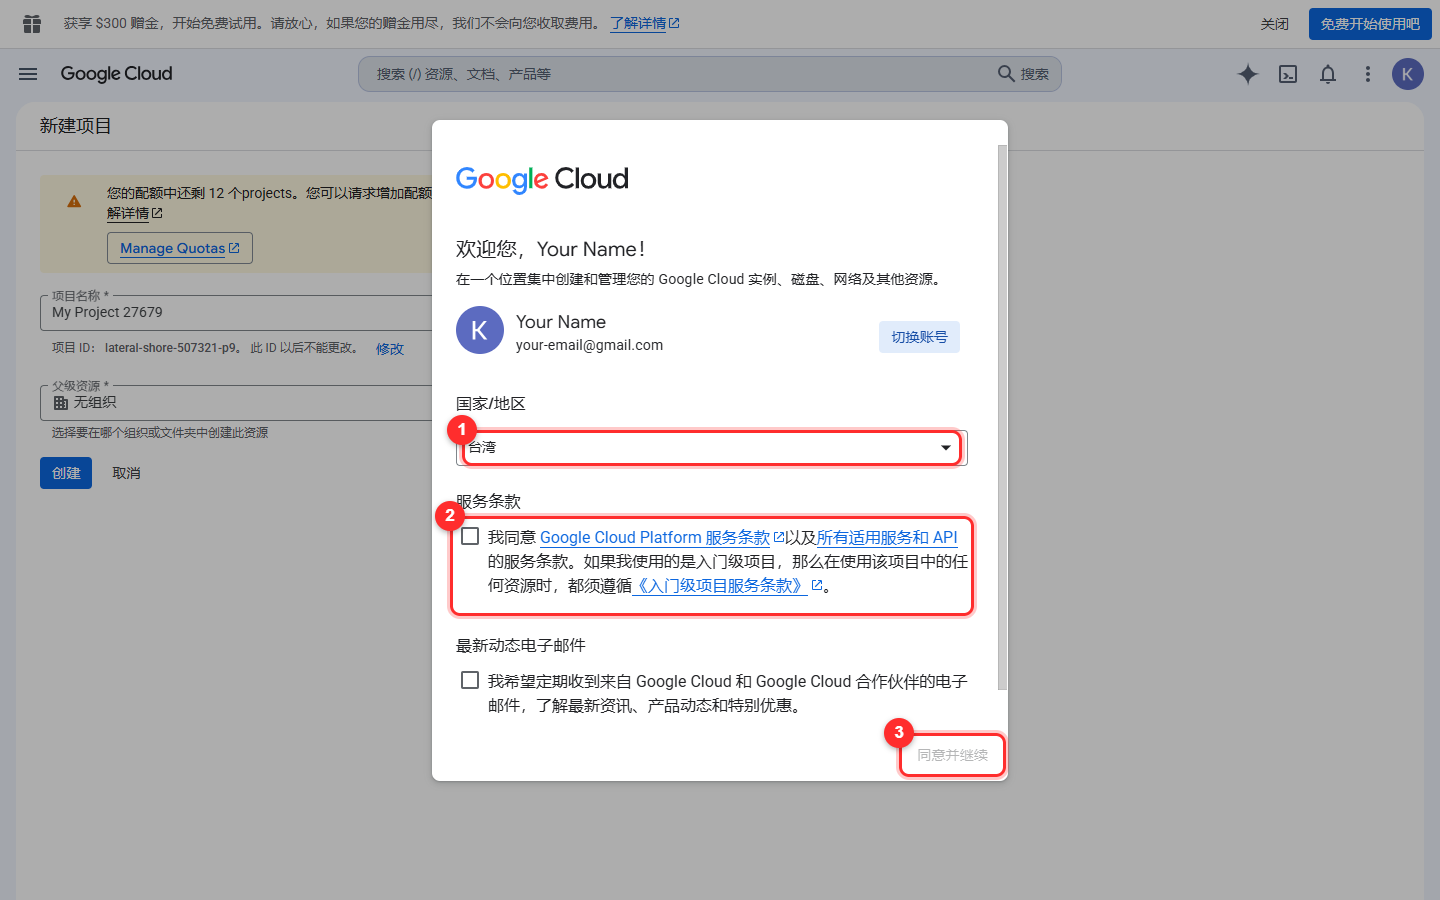Click 关闭 in the top banner
This screenshot has height=900, width=1440.
click(x=1275, y=24)
